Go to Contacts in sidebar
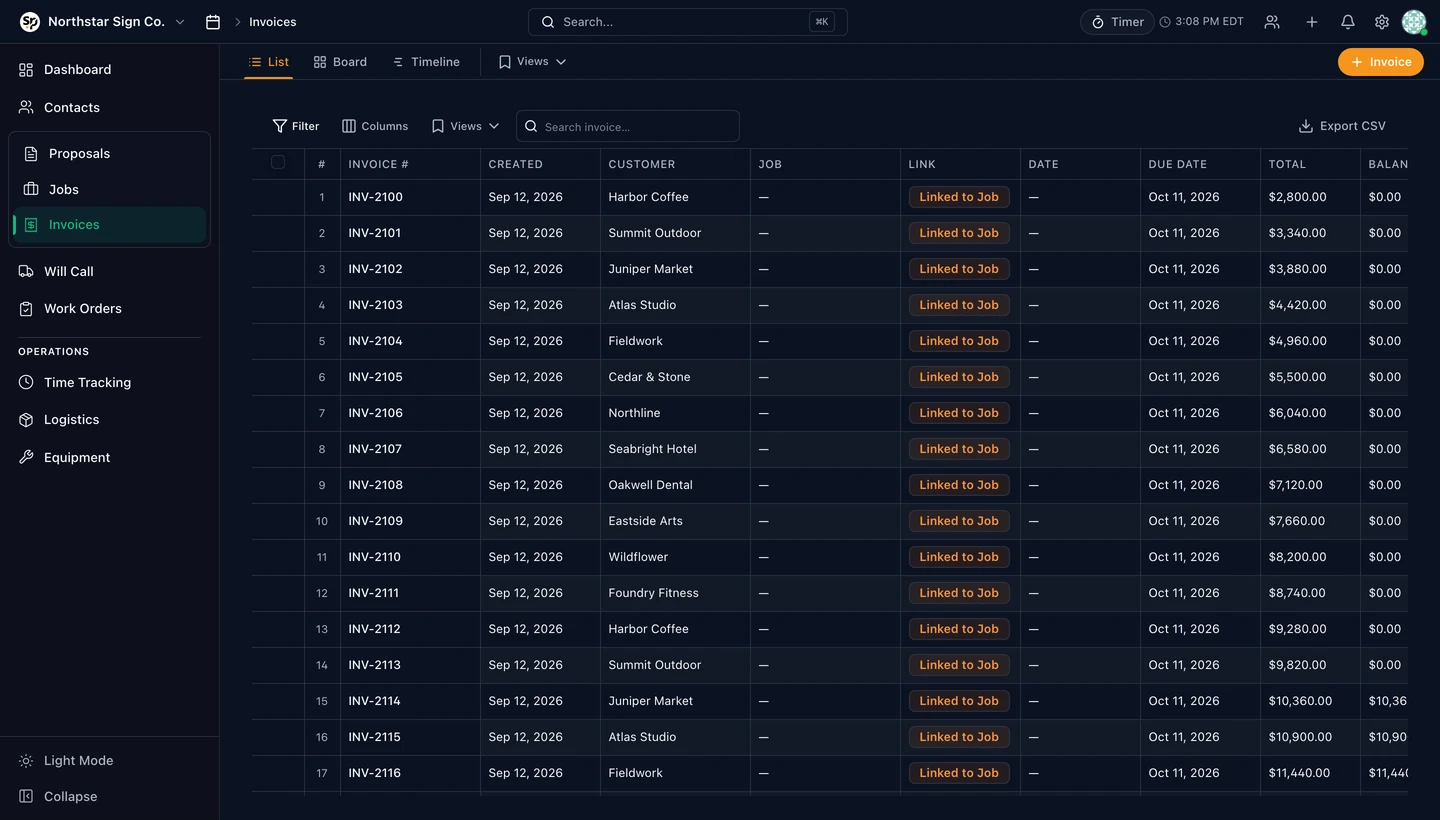 click(110, 107)
